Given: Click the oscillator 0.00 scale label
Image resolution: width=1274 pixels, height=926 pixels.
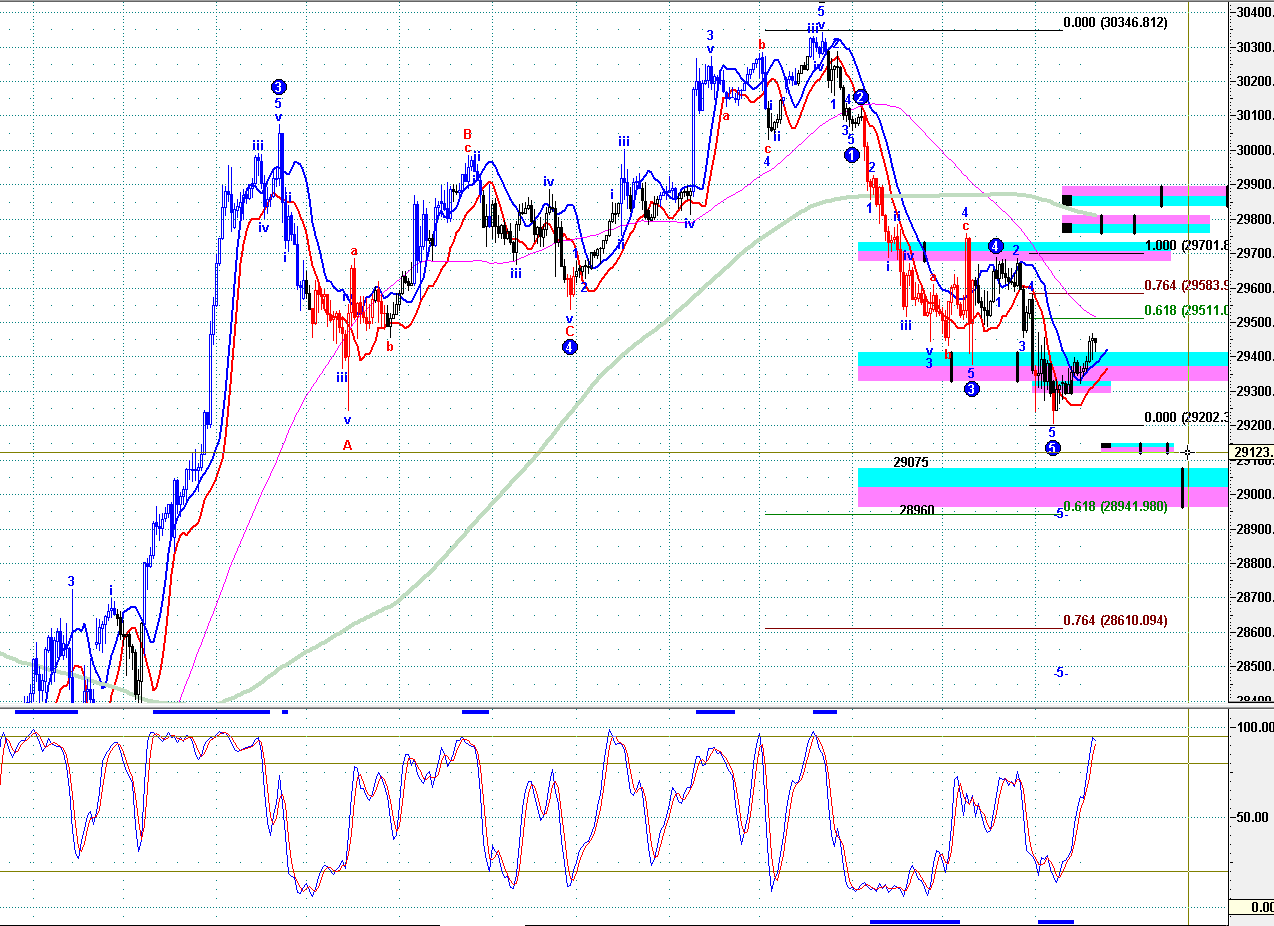Looking at the screenshot, I should pyautogui.click(x=1263, y=907).
